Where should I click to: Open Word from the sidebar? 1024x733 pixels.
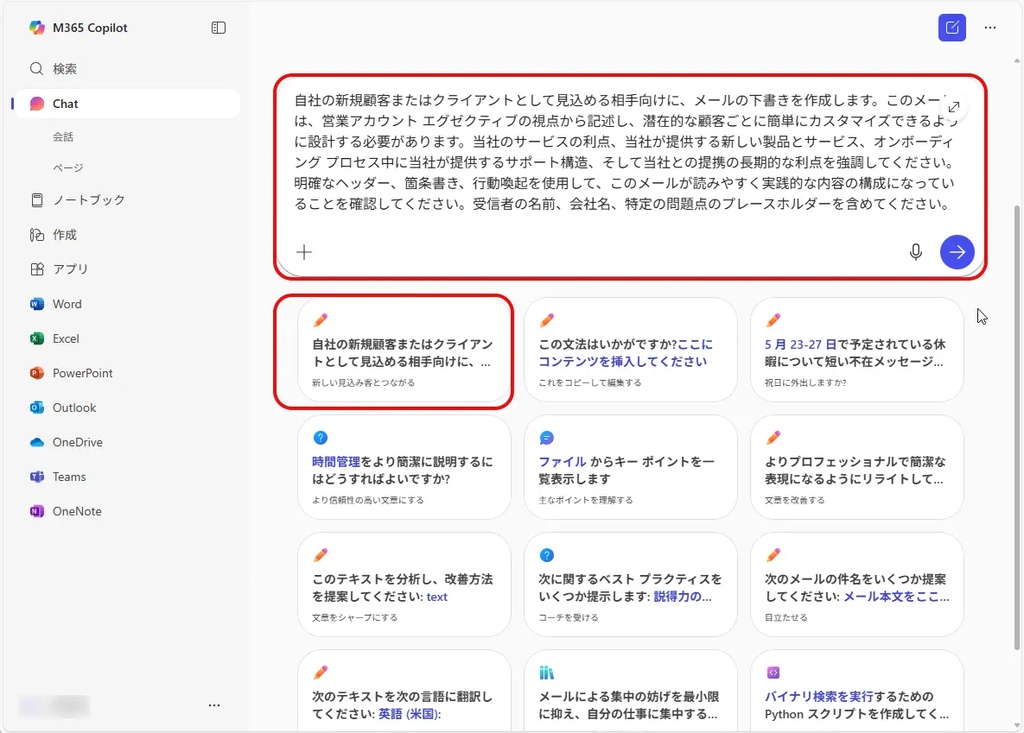tap(67, 304)
